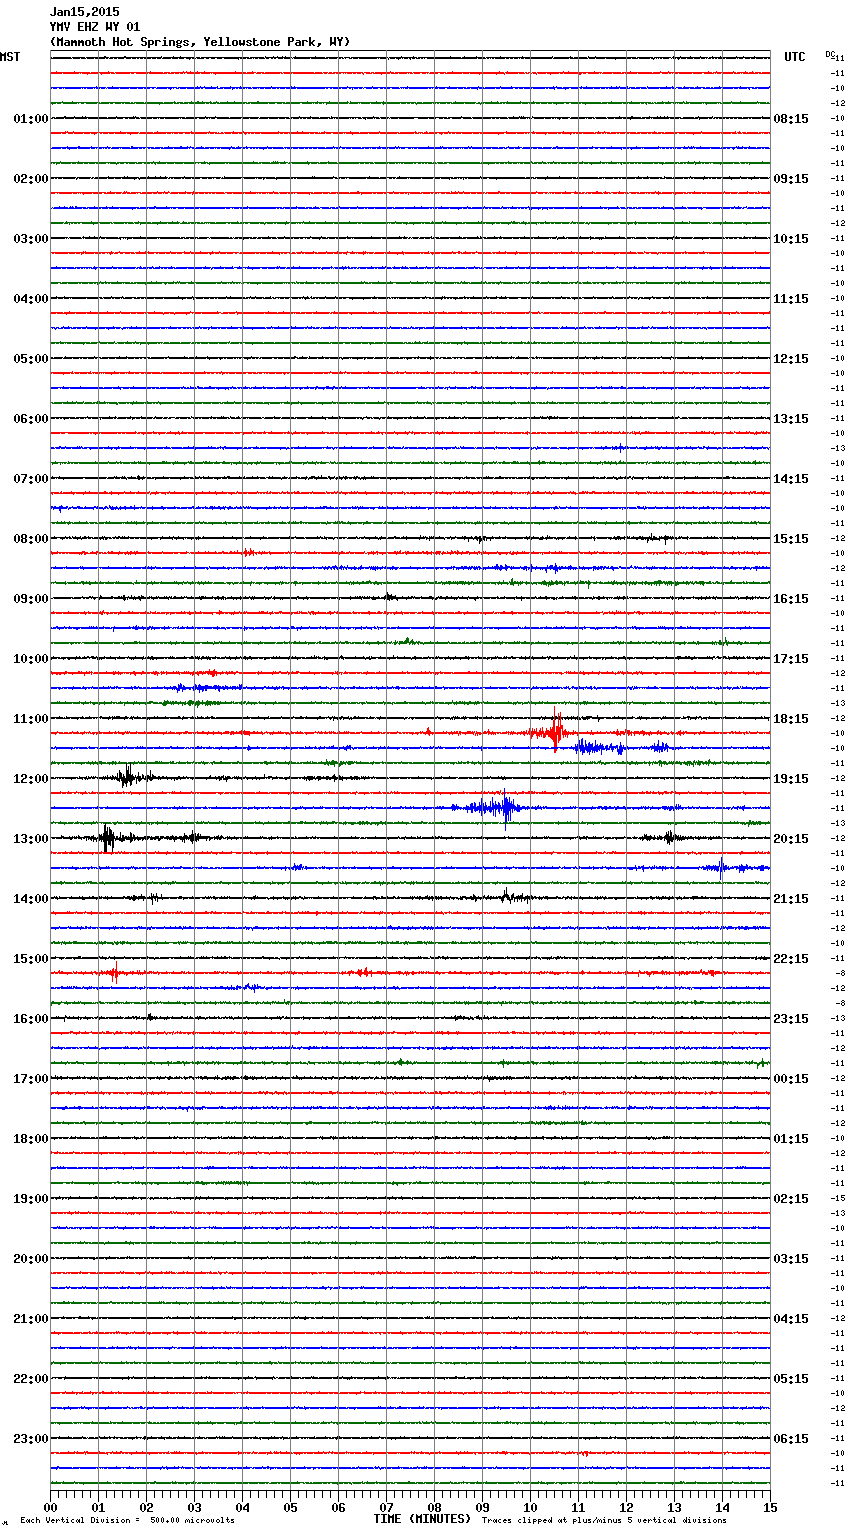Click the 16:15 UTC row label
Viewport: 850px width, 1534px height.
(791, 599)
